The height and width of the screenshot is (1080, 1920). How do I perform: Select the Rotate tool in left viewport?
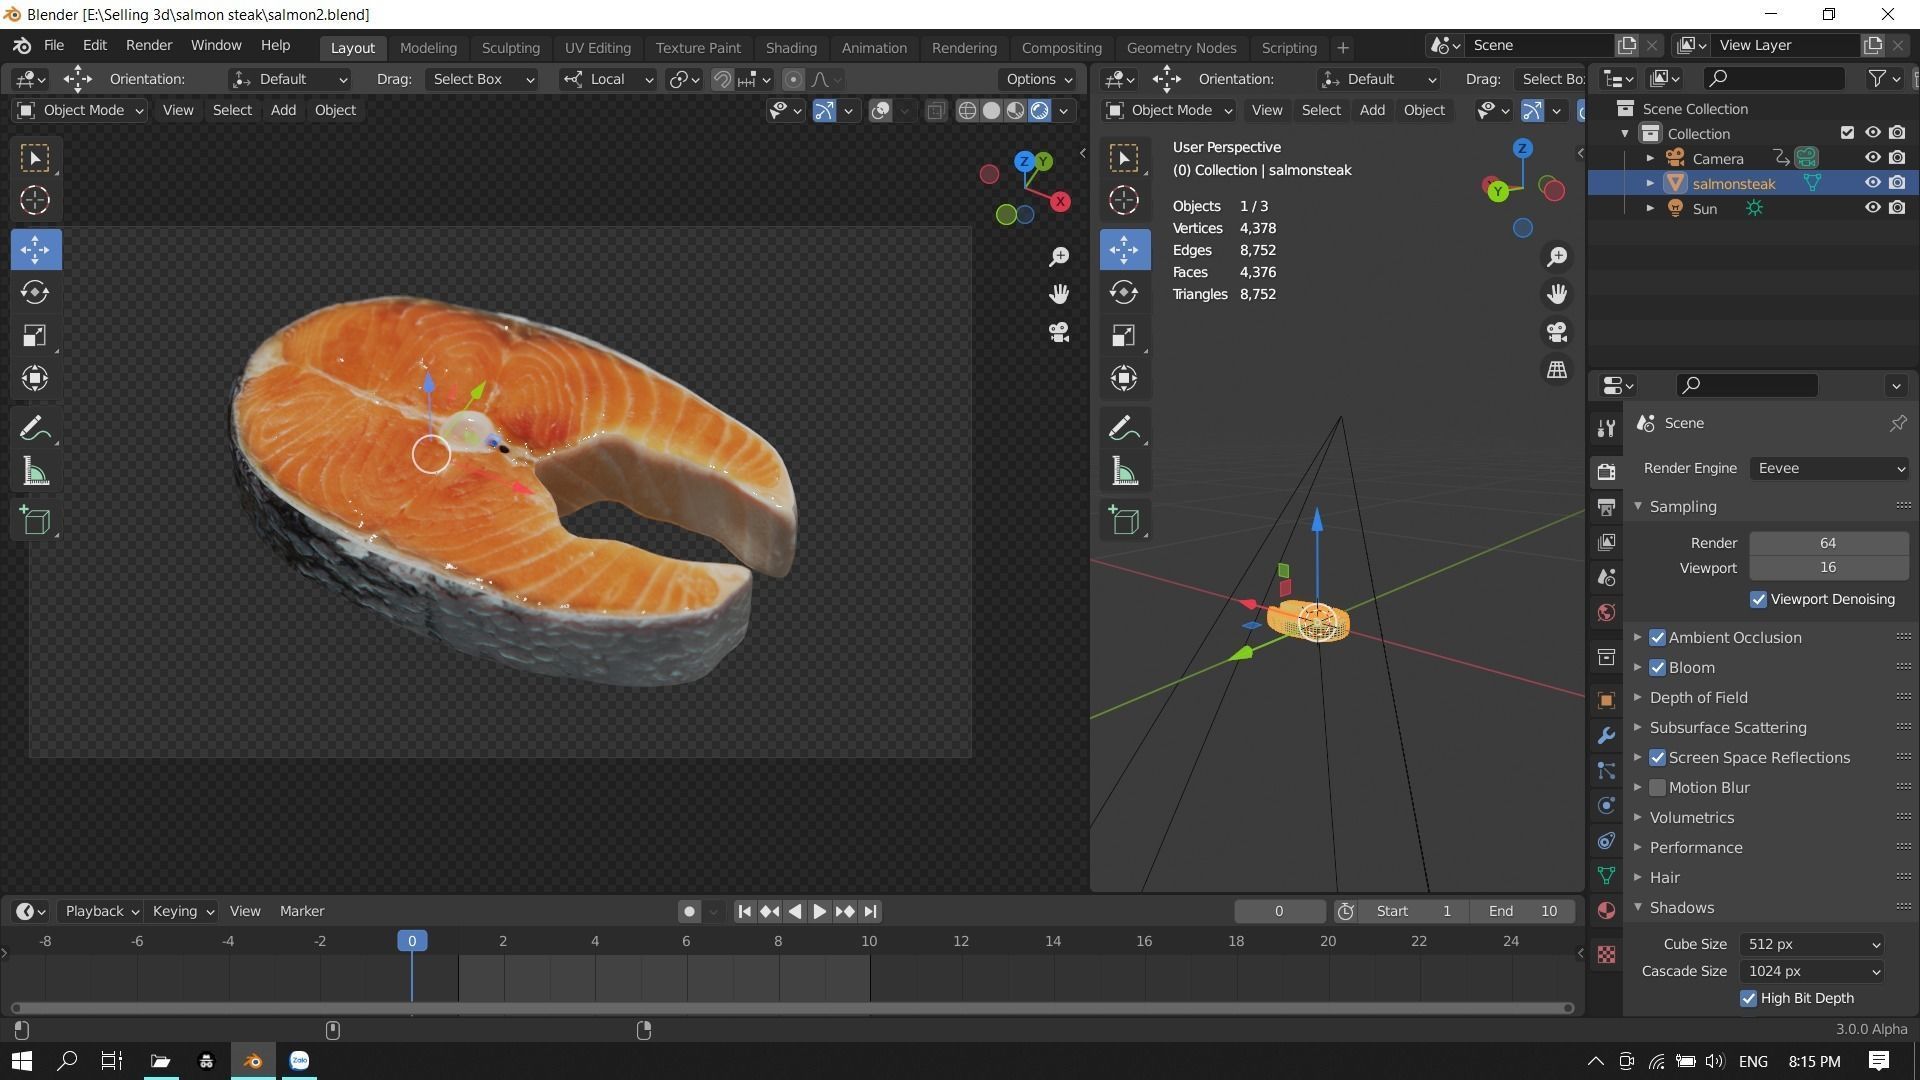click(x=35, y=293)
